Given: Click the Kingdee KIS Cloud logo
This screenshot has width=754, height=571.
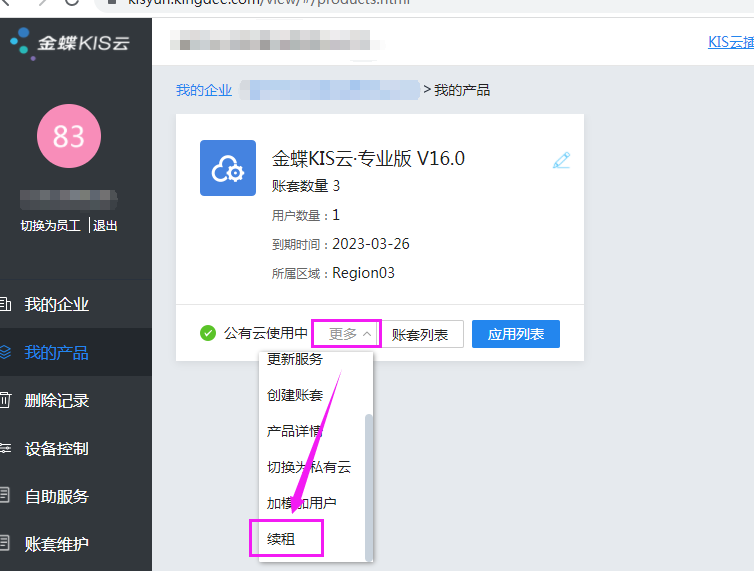Looking at the screenshot, I should point(70,43).
